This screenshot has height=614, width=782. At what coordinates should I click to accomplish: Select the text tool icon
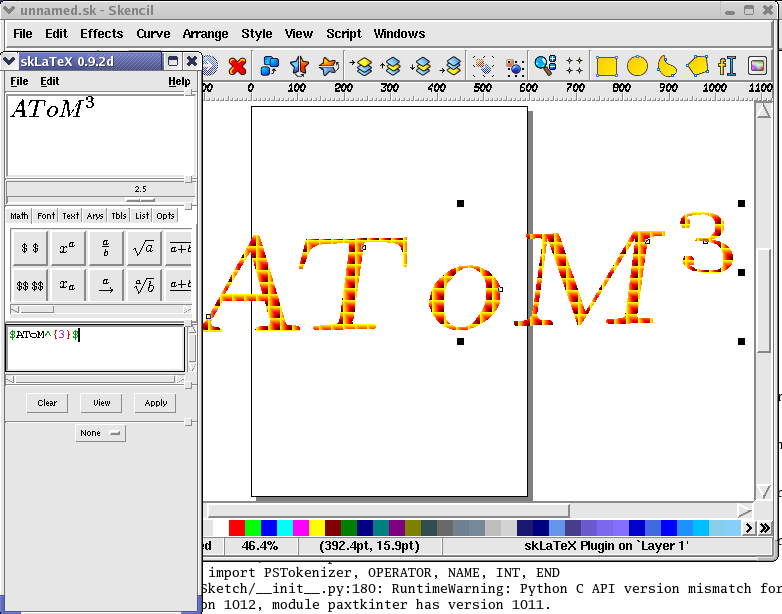(727, 66)
